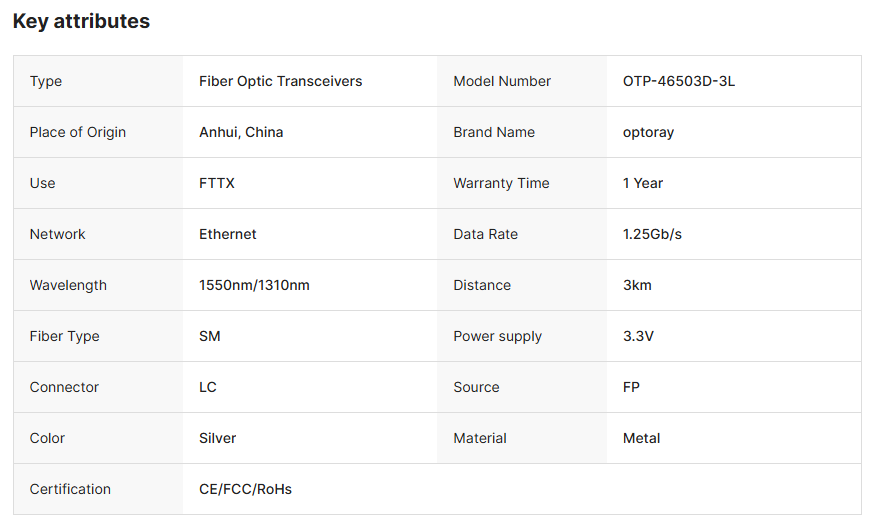Click the 3.3V power supply value

tap(638, 336)
